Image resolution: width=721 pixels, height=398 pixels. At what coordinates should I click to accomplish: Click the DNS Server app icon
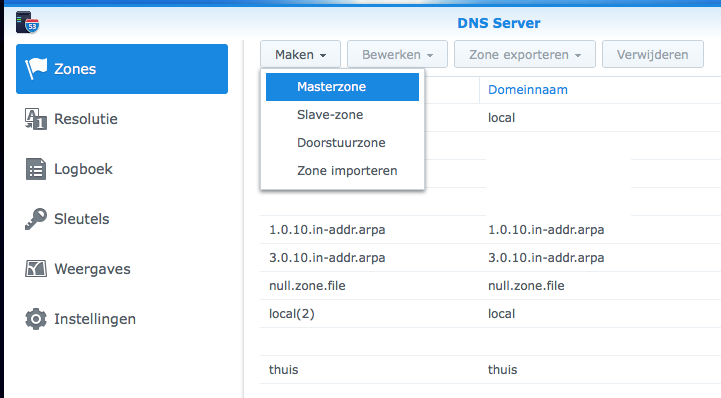tap(27, 22)
